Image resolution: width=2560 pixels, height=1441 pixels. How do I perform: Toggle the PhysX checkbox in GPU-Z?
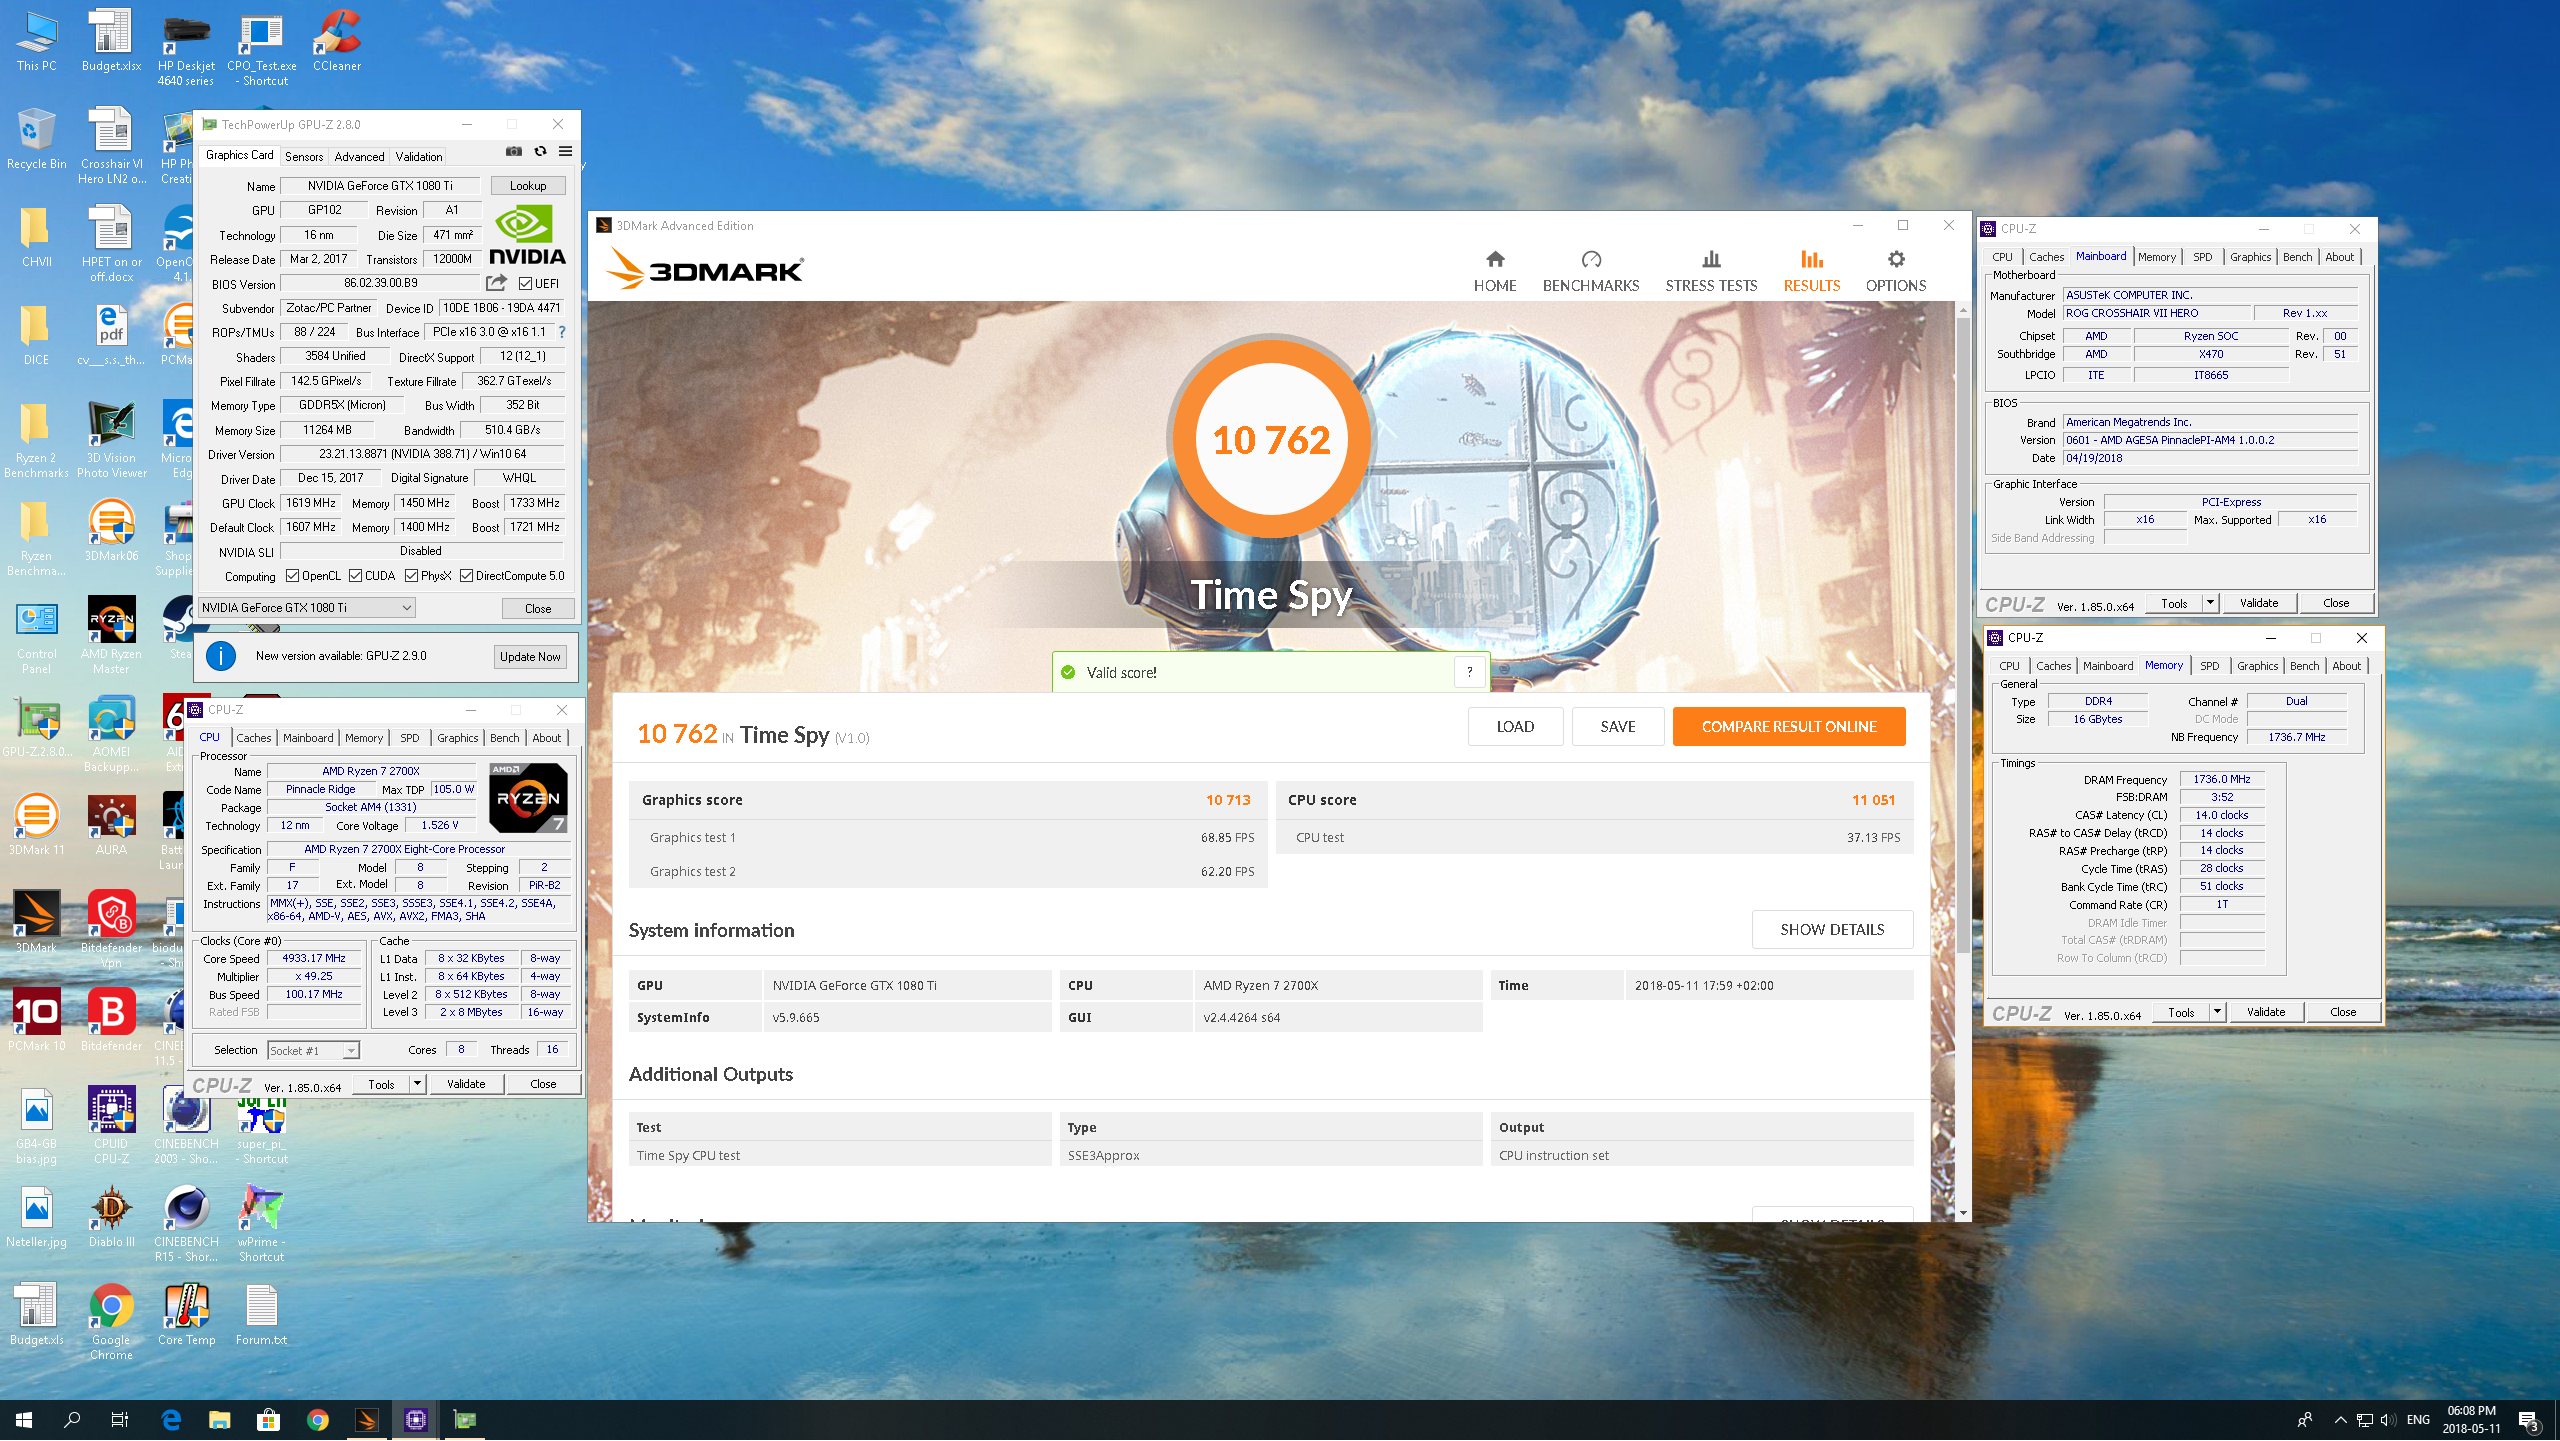[411, 576]
